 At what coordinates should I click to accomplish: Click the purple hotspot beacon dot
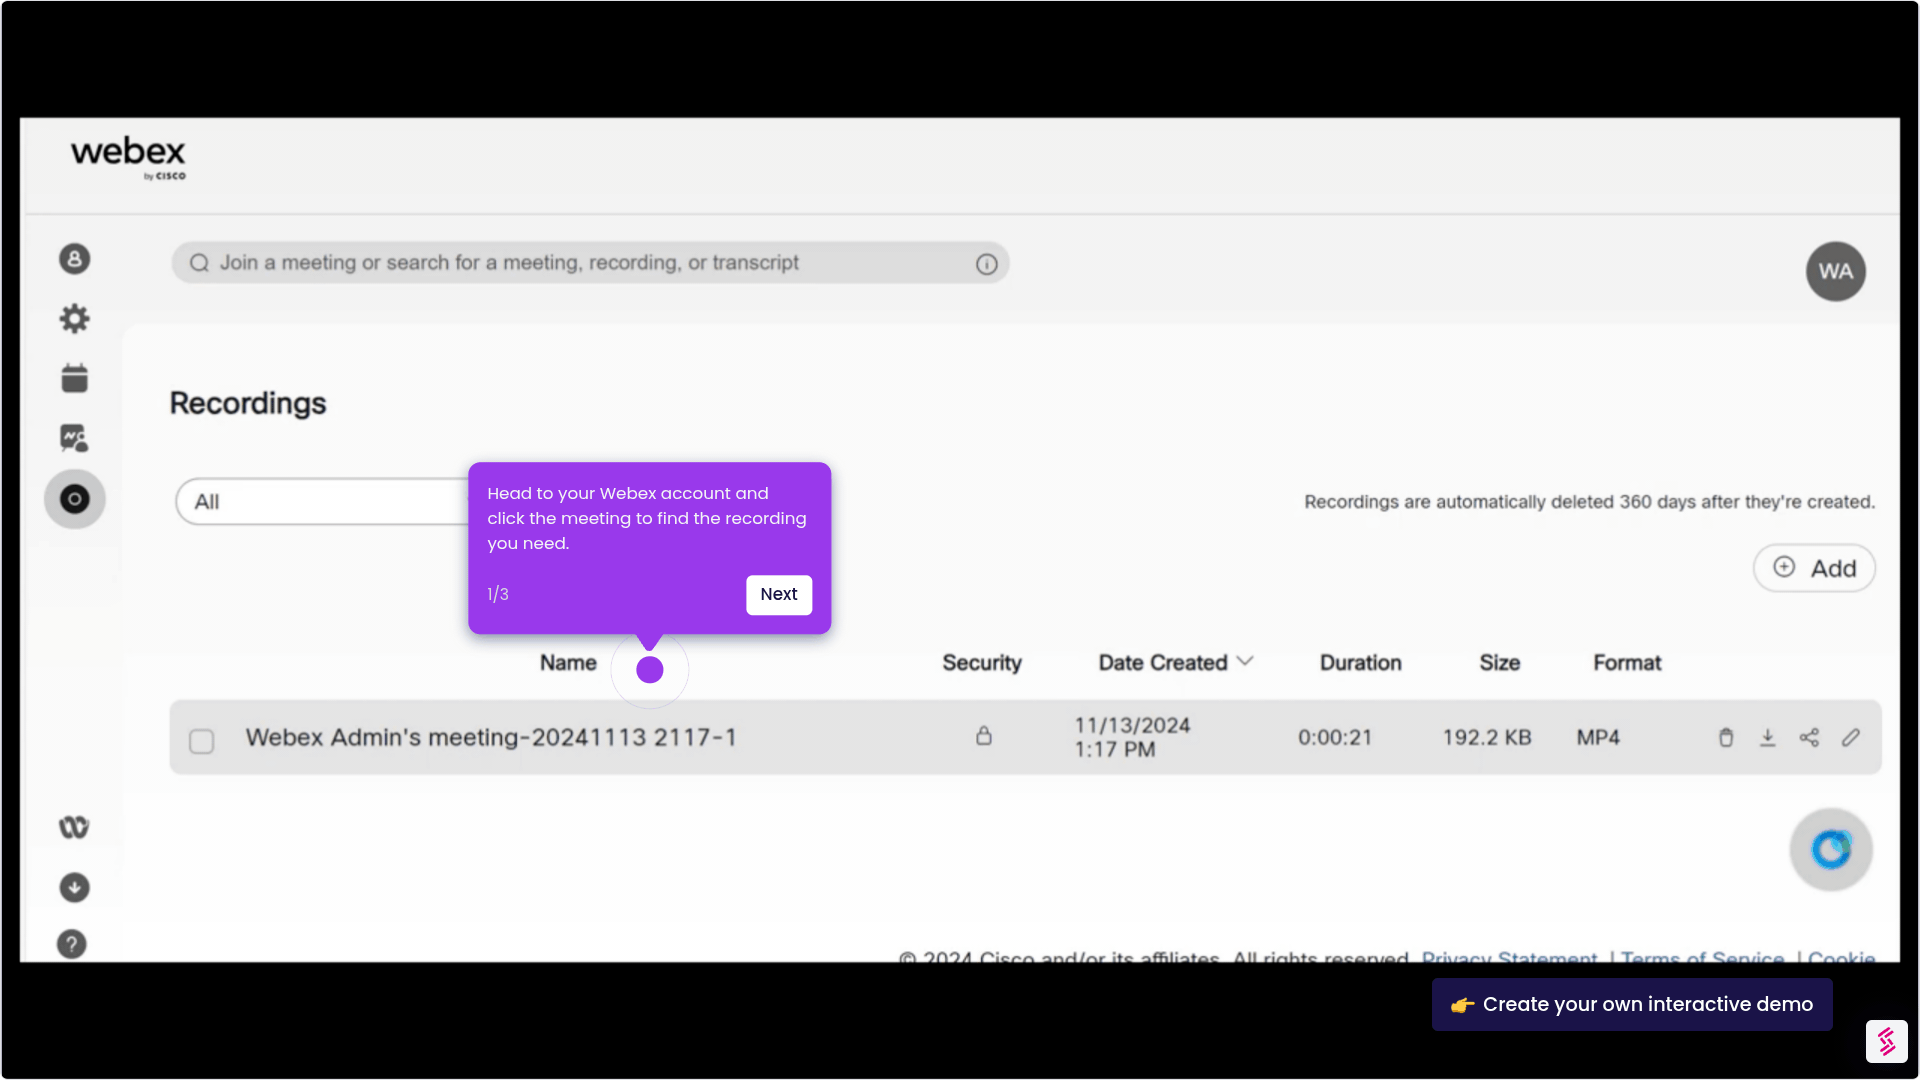click(650, 670)
